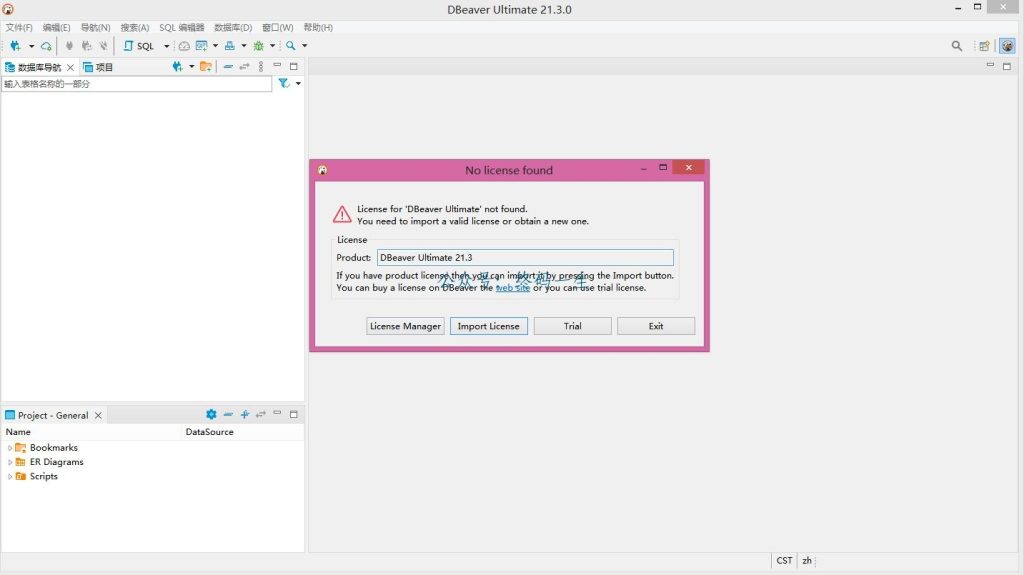
Task: Open the navigator view menu (three dots)
Action: (x=261, y=67)
